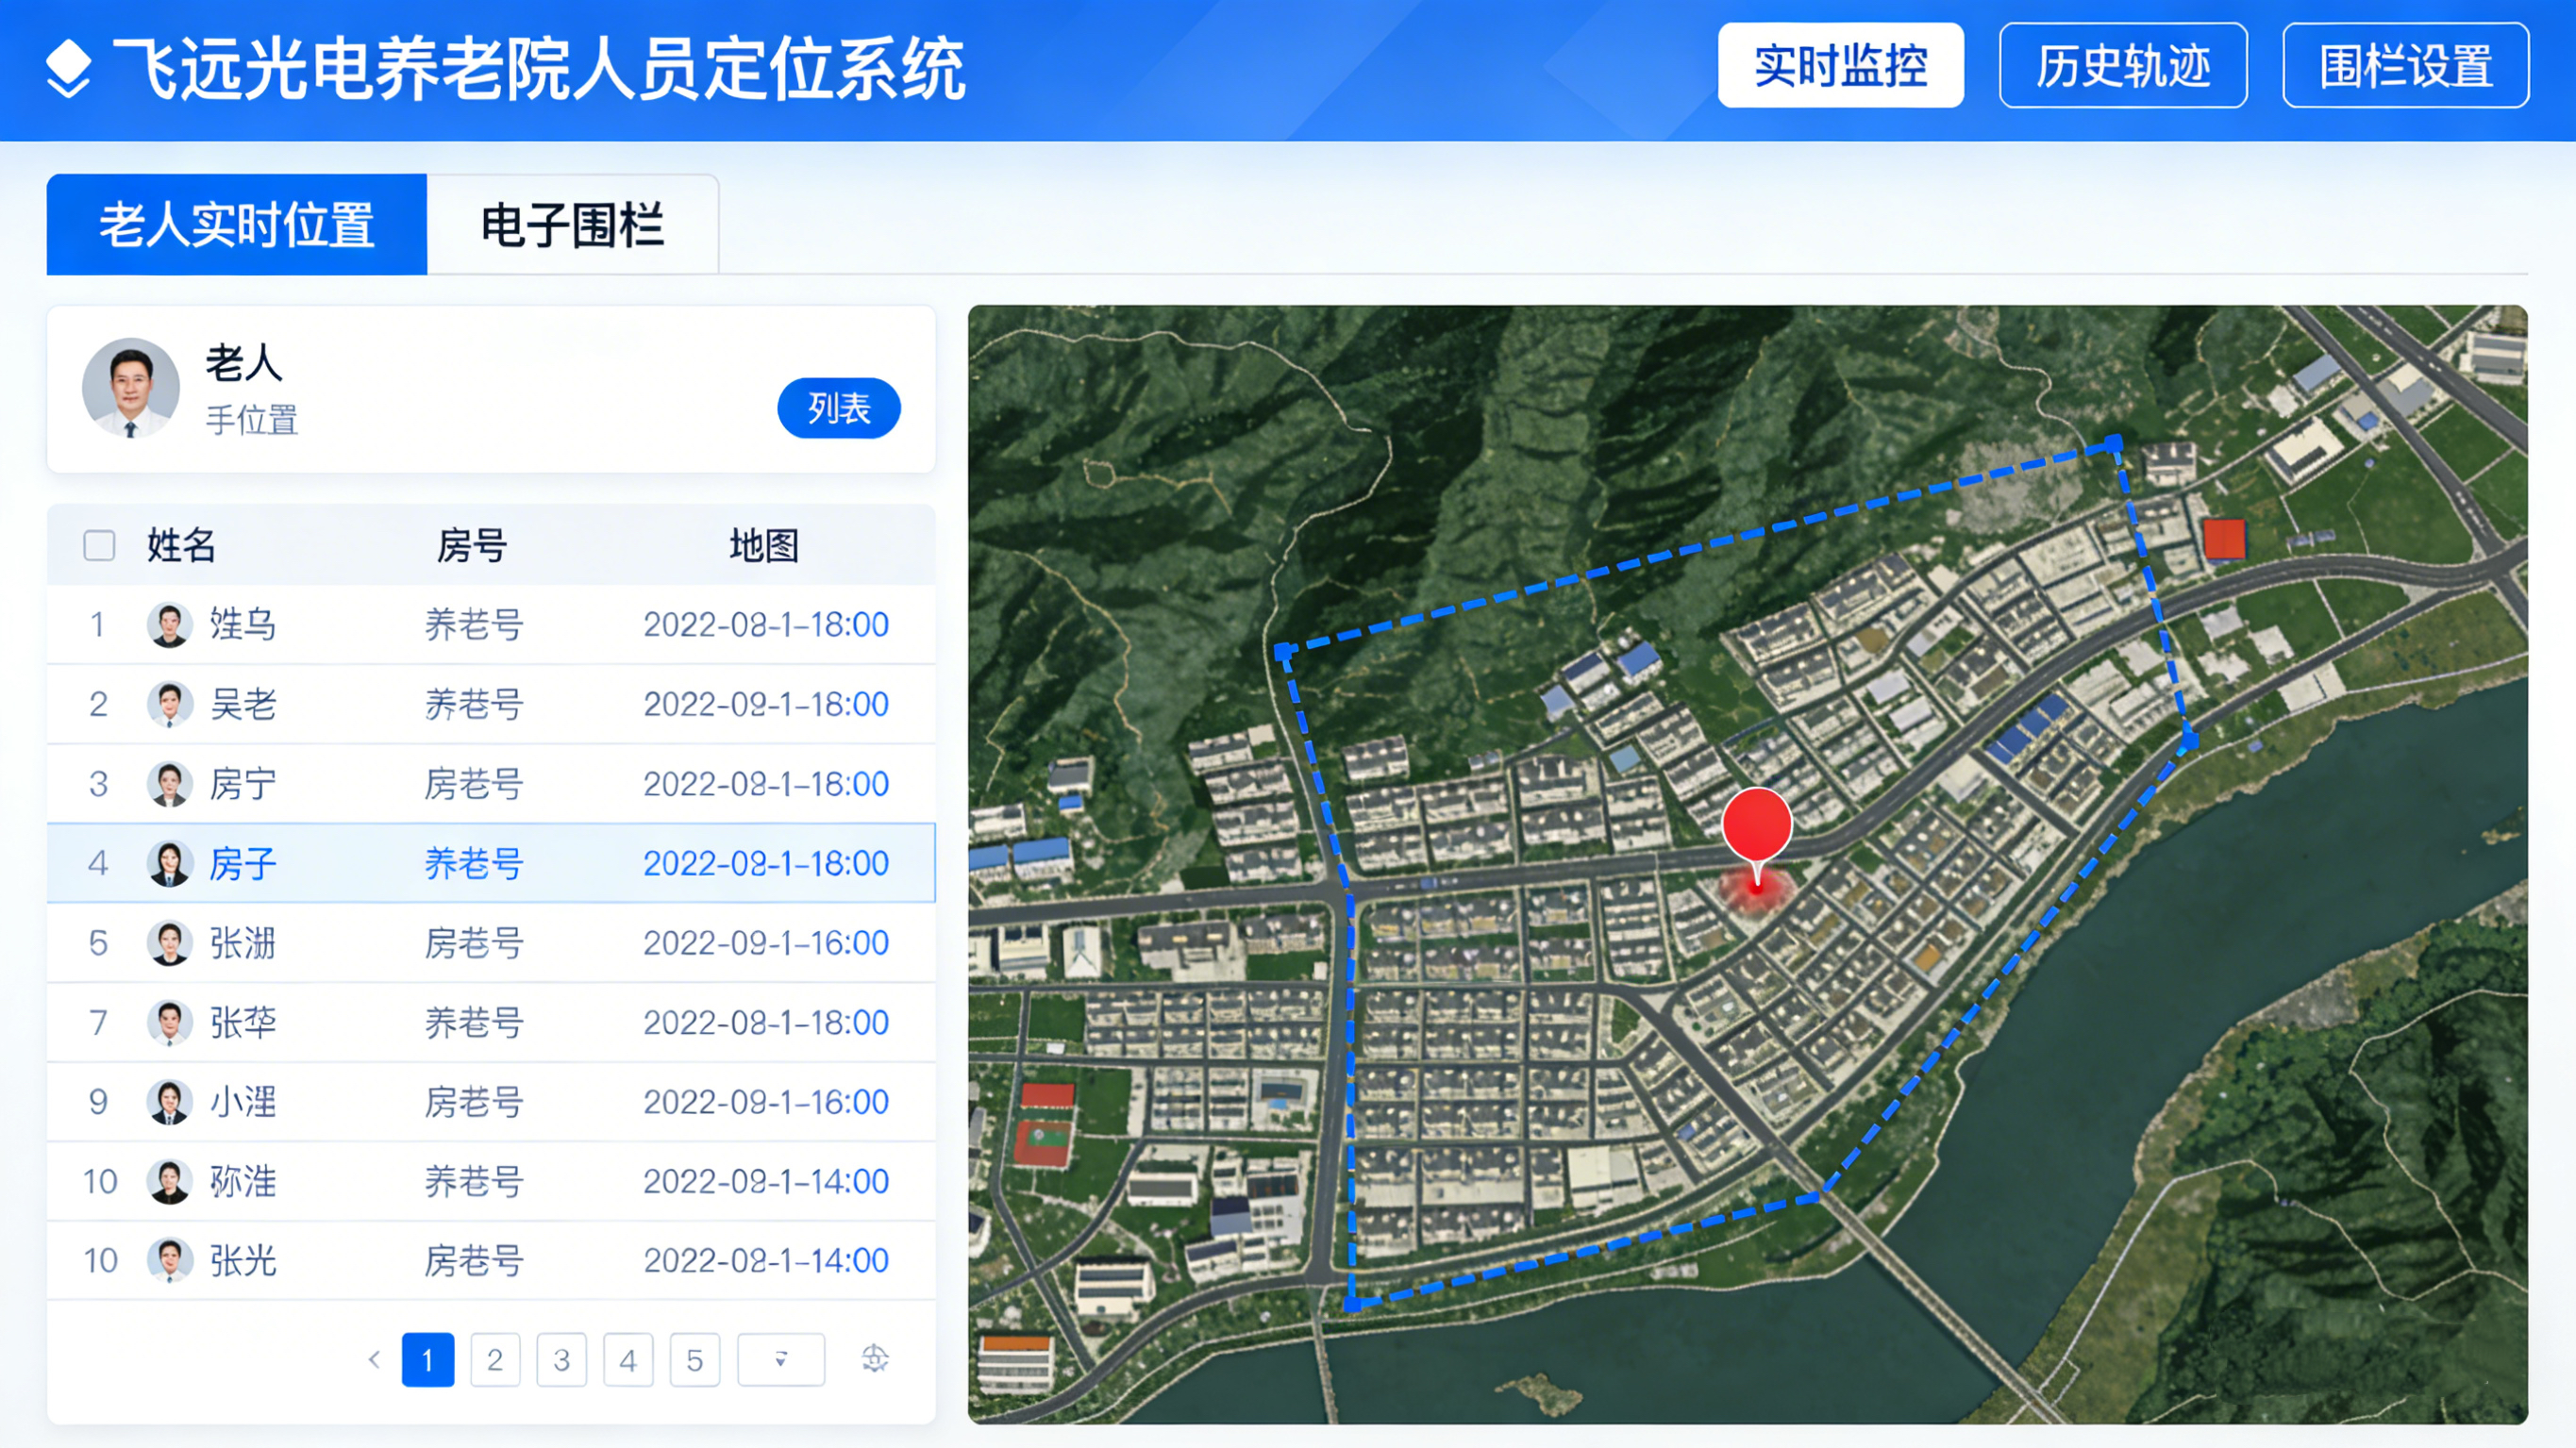Click the previous page arrow in pagination

click(x=373, y=1359)
